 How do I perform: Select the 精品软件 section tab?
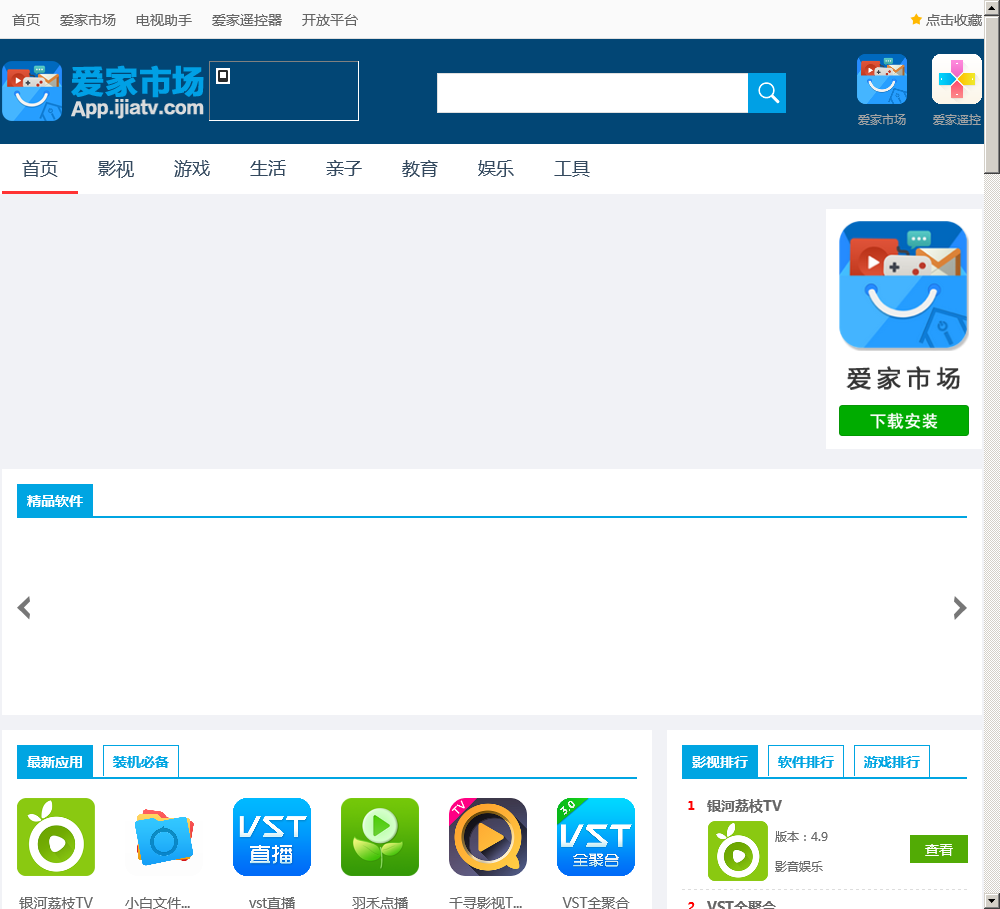[x=55, y=501]
